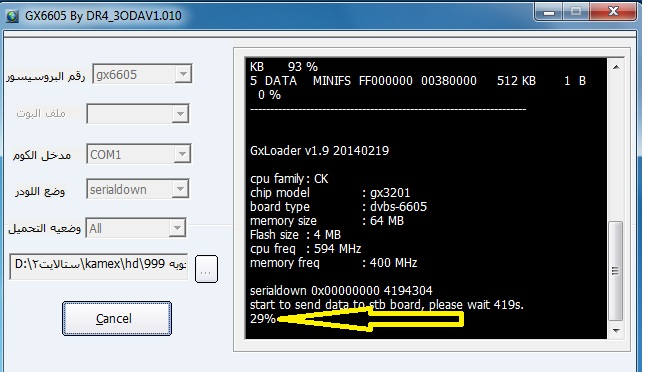Click the log scrollbar up arrow
The height and width of the screenshot is (372, 645).
tap(616, 67)
